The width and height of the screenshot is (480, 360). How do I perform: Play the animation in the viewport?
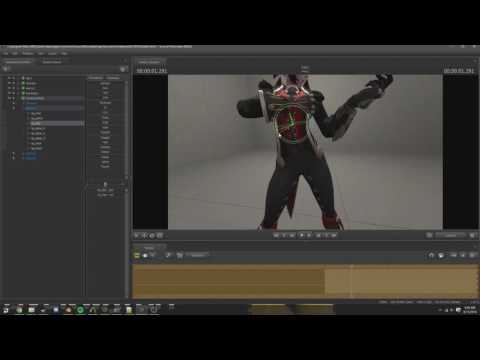(x=302, y=235)
